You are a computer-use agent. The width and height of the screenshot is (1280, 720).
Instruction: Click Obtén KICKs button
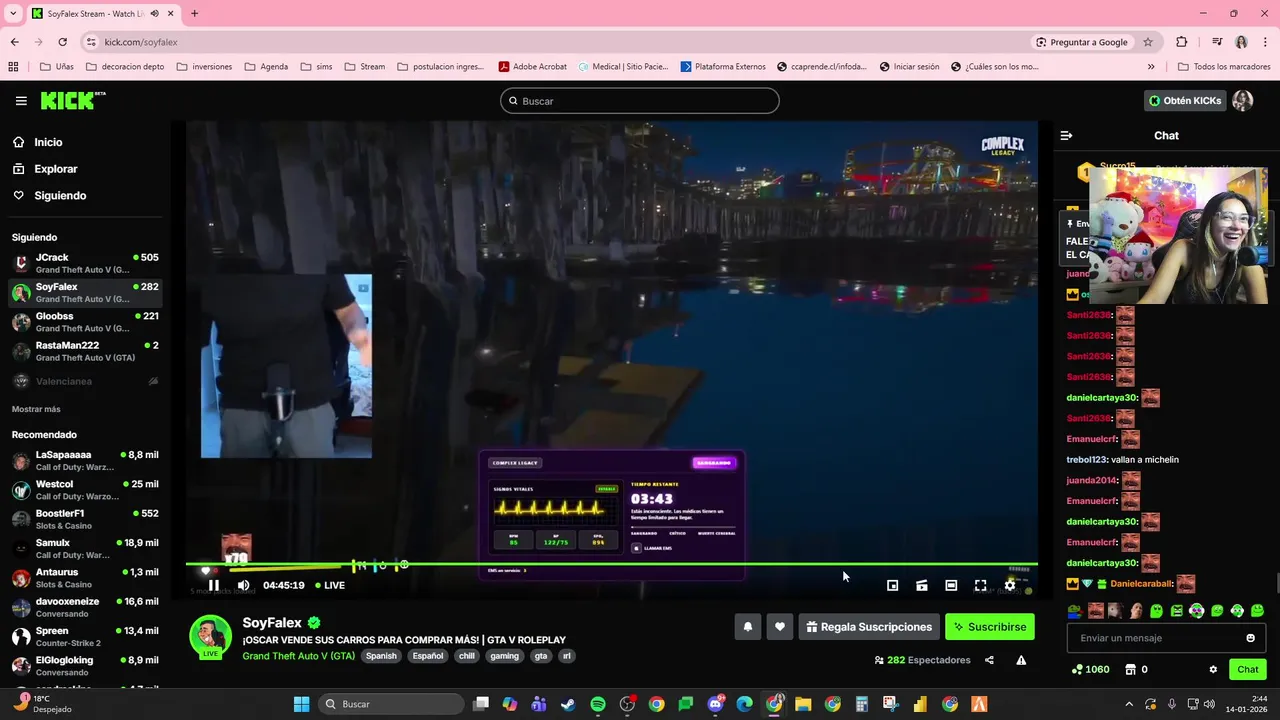(x=1184, y=101)
